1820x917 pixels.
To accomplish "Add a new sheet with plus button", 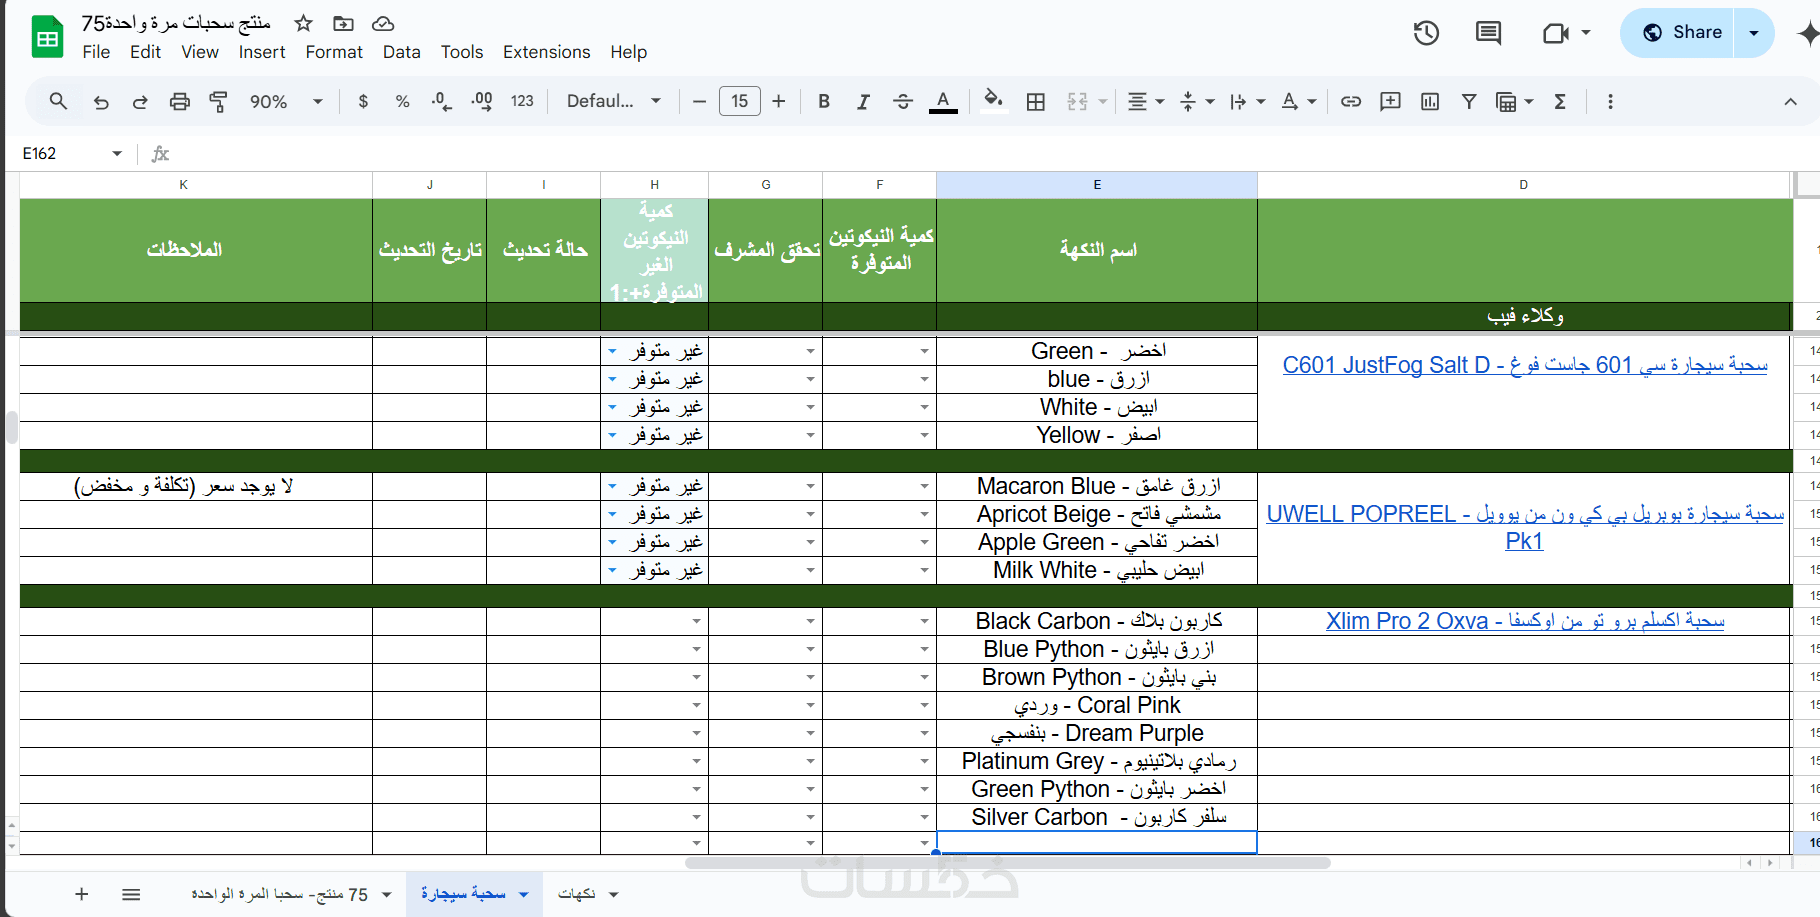I will point(82,894).
